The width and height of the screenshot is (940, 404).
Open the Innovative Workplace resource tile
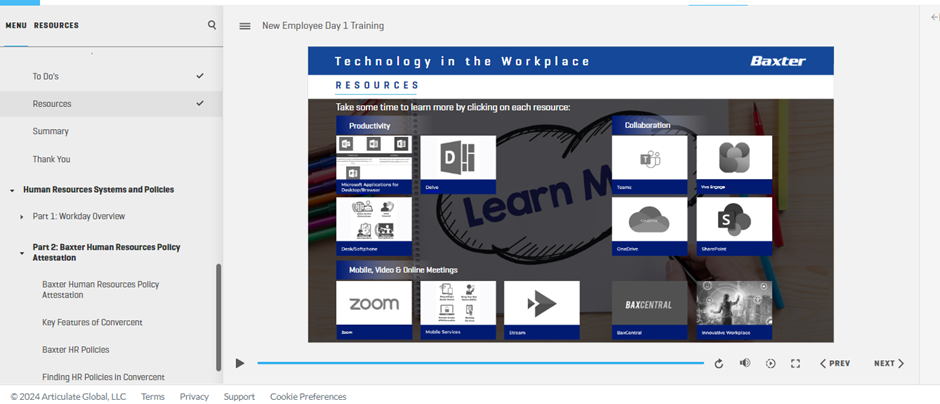734,310
